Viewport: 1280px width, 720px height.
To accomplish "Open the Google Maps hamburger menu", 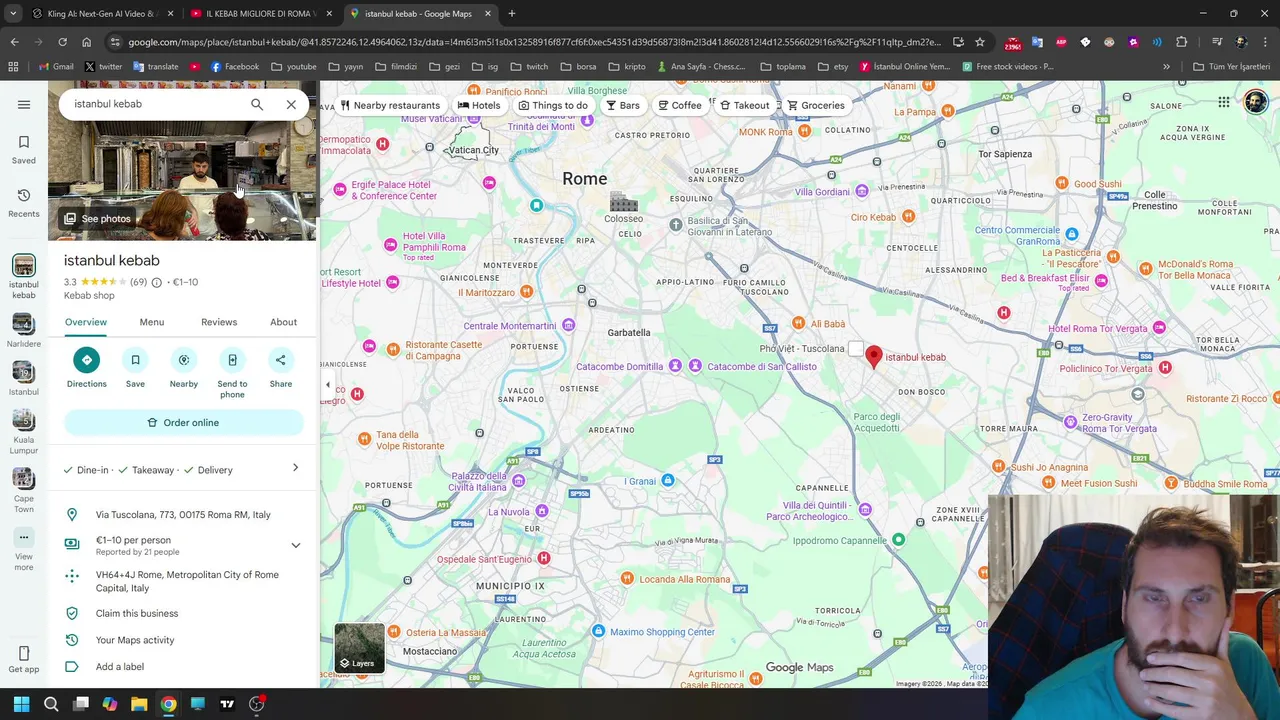I will [x=24, y=104].
